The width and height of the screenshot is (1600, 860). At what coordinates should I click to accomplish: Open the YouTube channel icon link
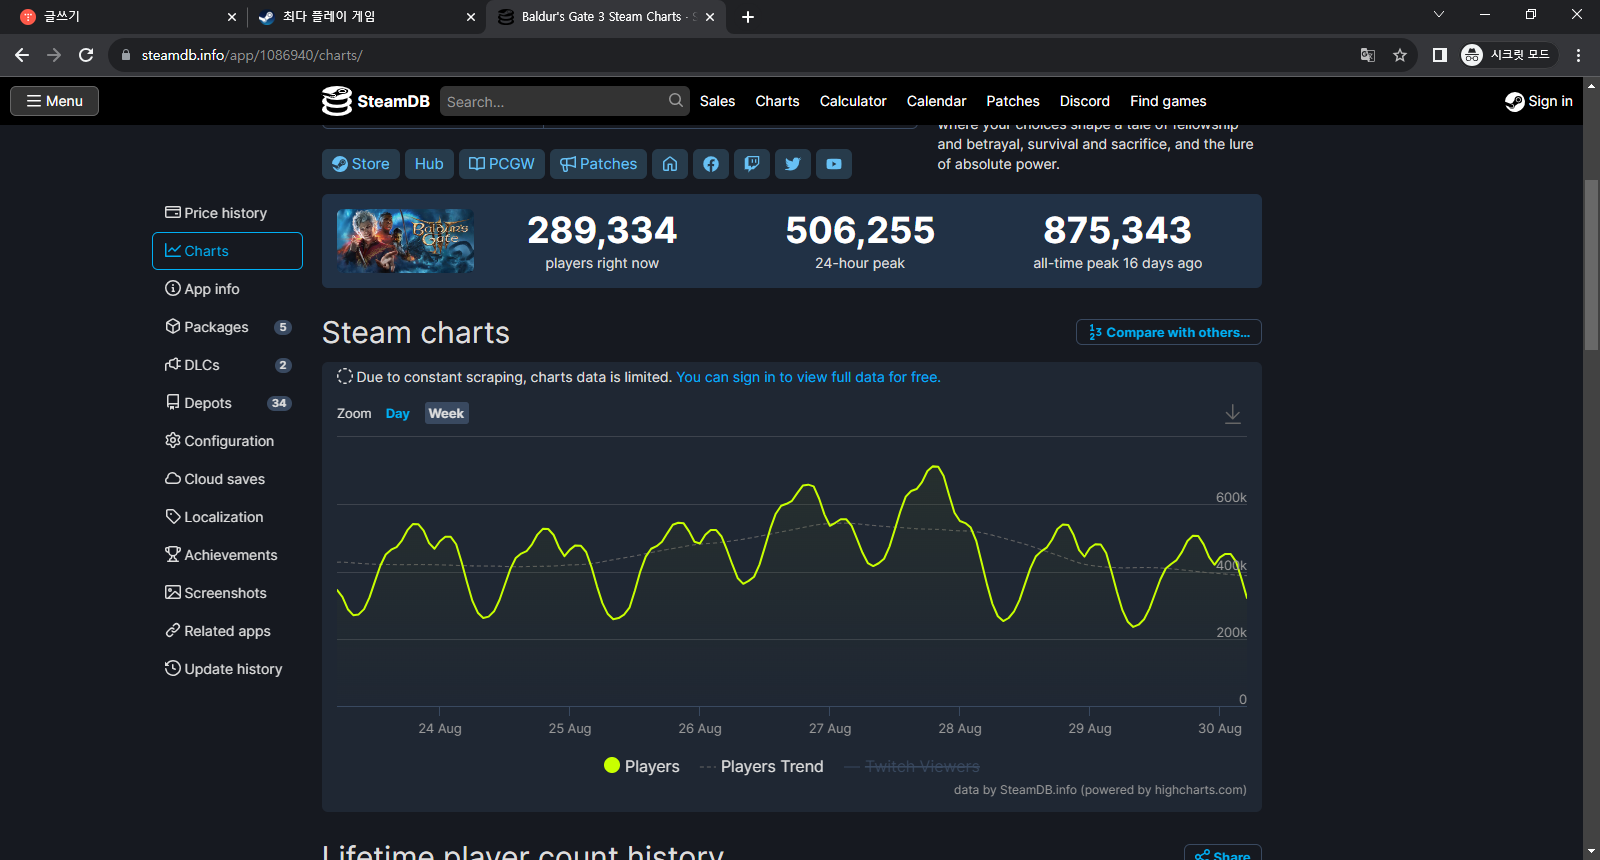pos(834,164)
